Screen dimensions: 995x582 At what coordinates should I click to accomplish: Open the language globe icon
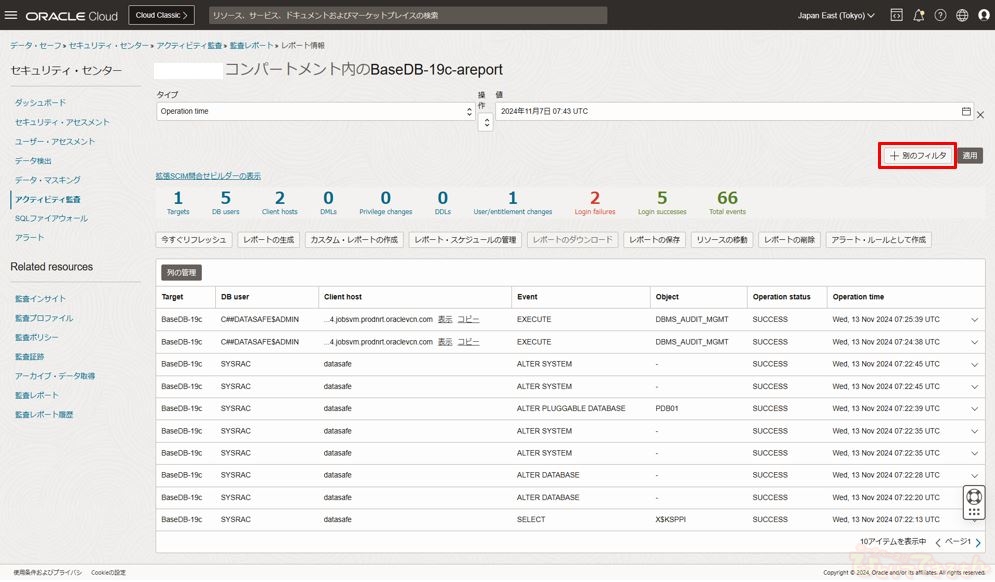click(x=962, y=16)
